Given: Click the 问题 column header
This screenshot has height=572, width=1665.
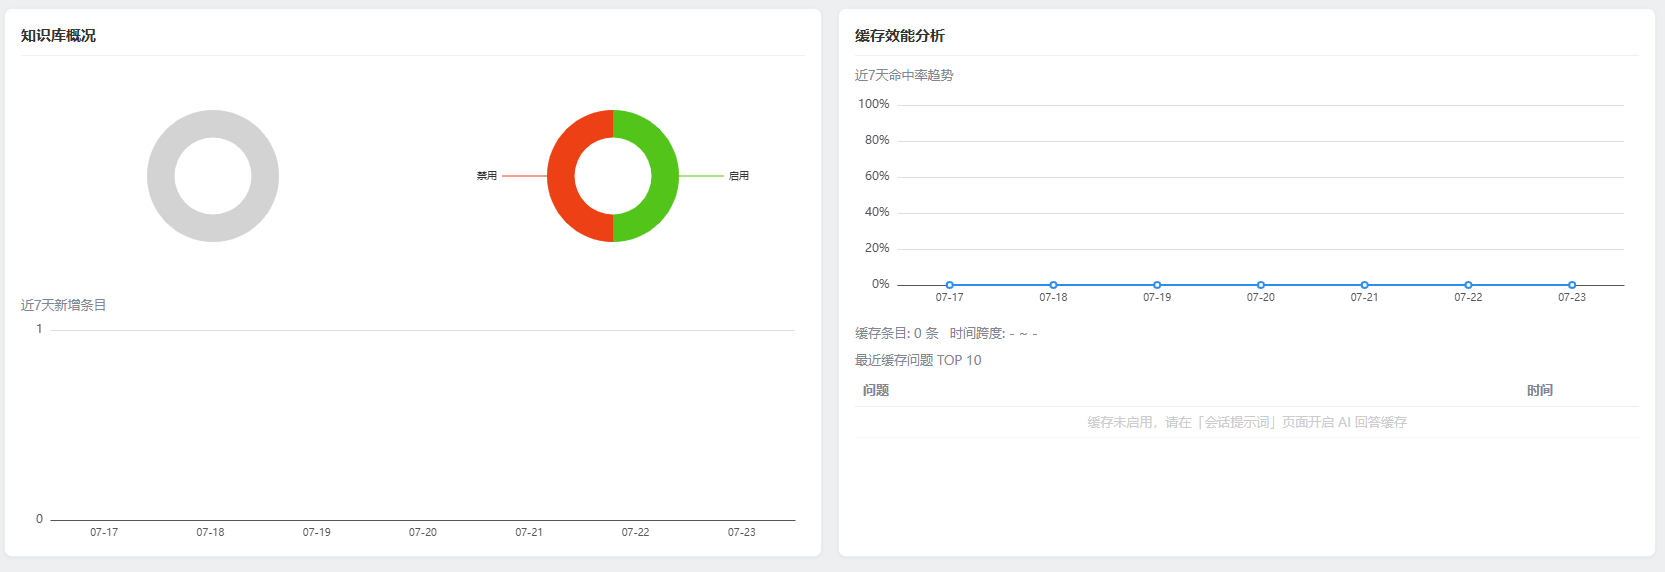Looking at the screenshot, I should coord(876,391).
